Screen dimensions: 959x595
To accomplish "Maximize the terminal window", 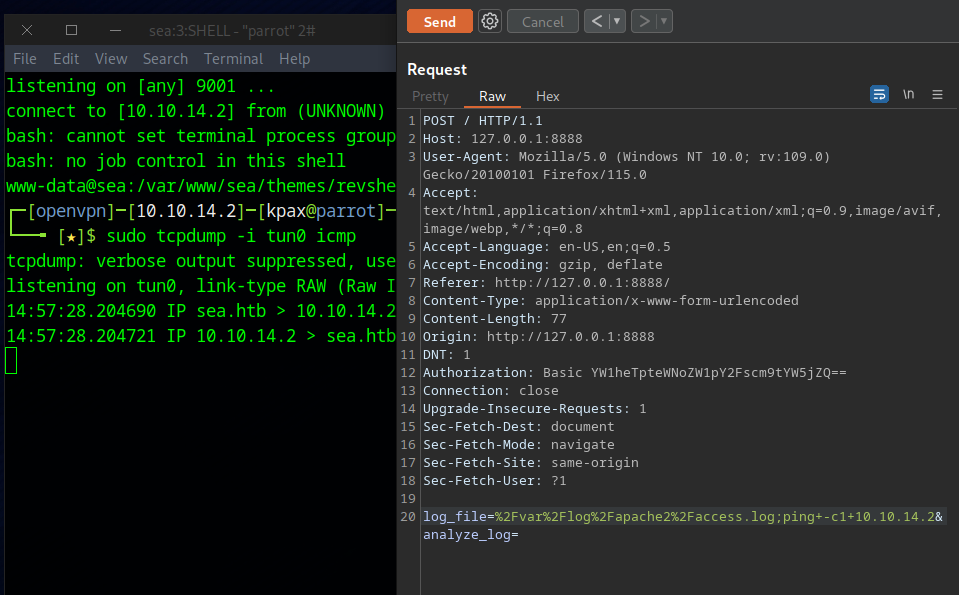I will coord(71,30).
